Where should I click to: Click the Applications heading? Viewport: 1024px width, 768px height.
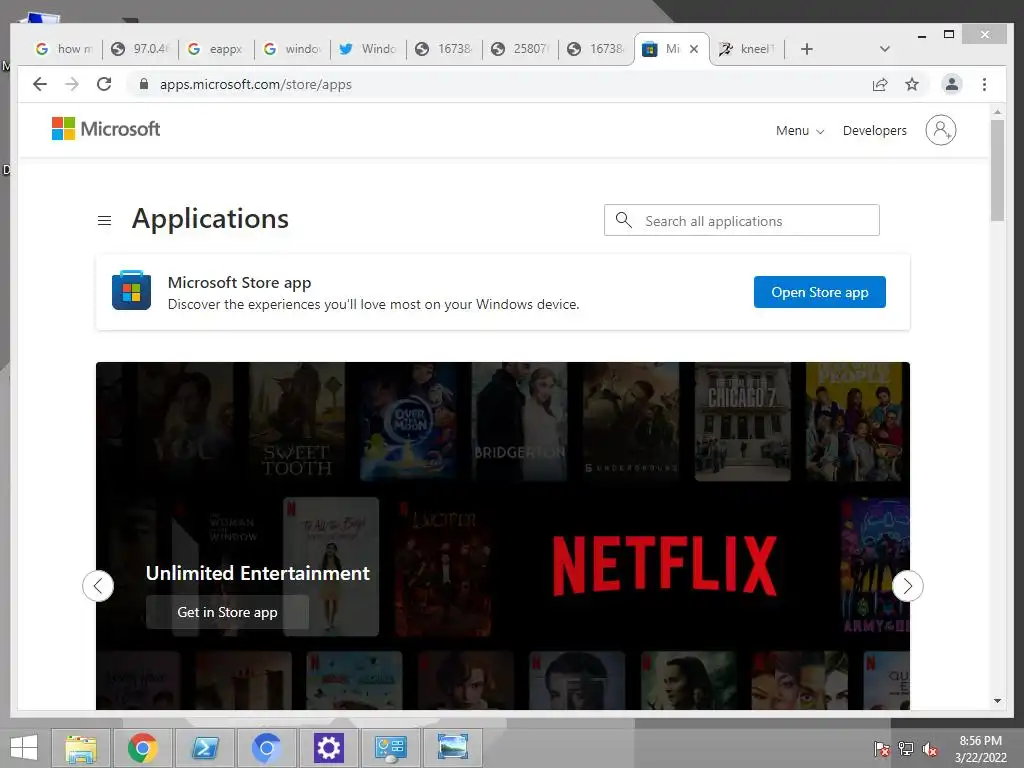(210, 219)
